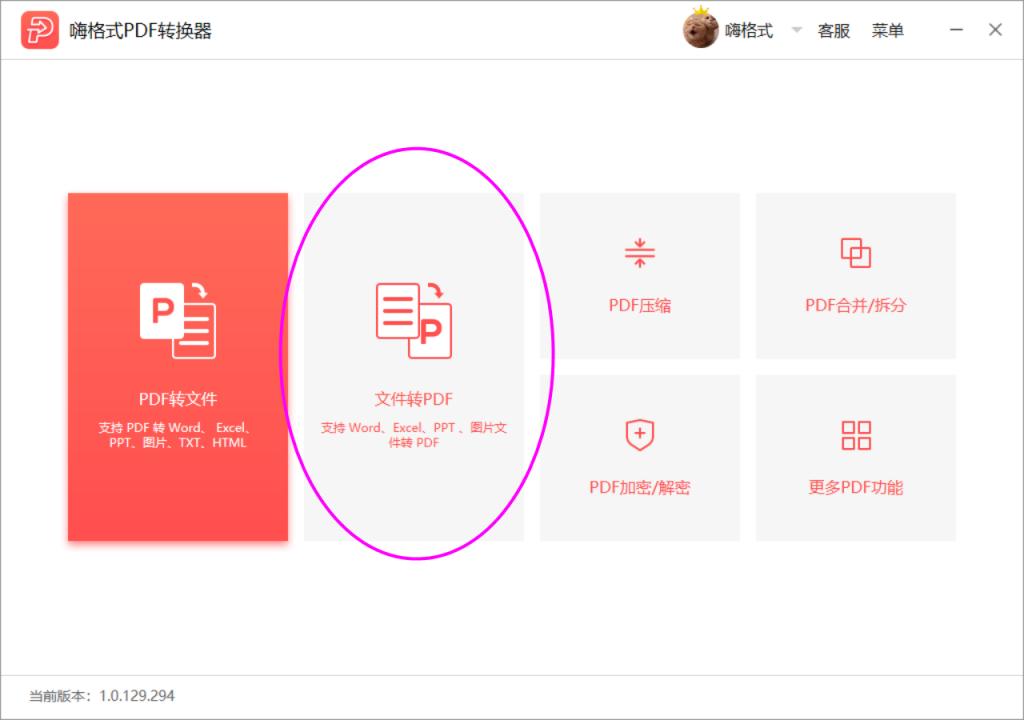Screen dimensions: 1024x720
Task: Open the circled 文件转PDF feature card
Action: [x=415, y=370]
